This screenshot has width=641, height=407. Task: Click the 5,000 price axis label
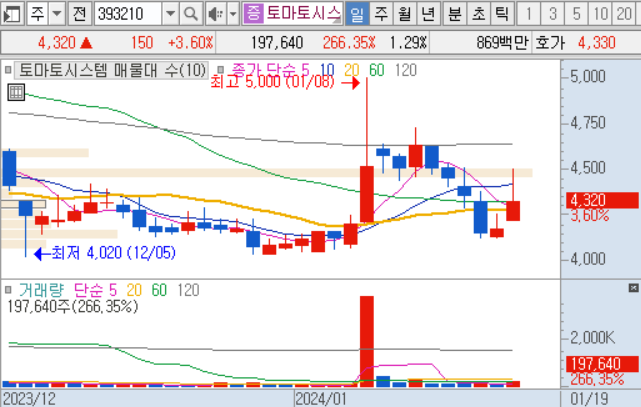pos(588,76)
